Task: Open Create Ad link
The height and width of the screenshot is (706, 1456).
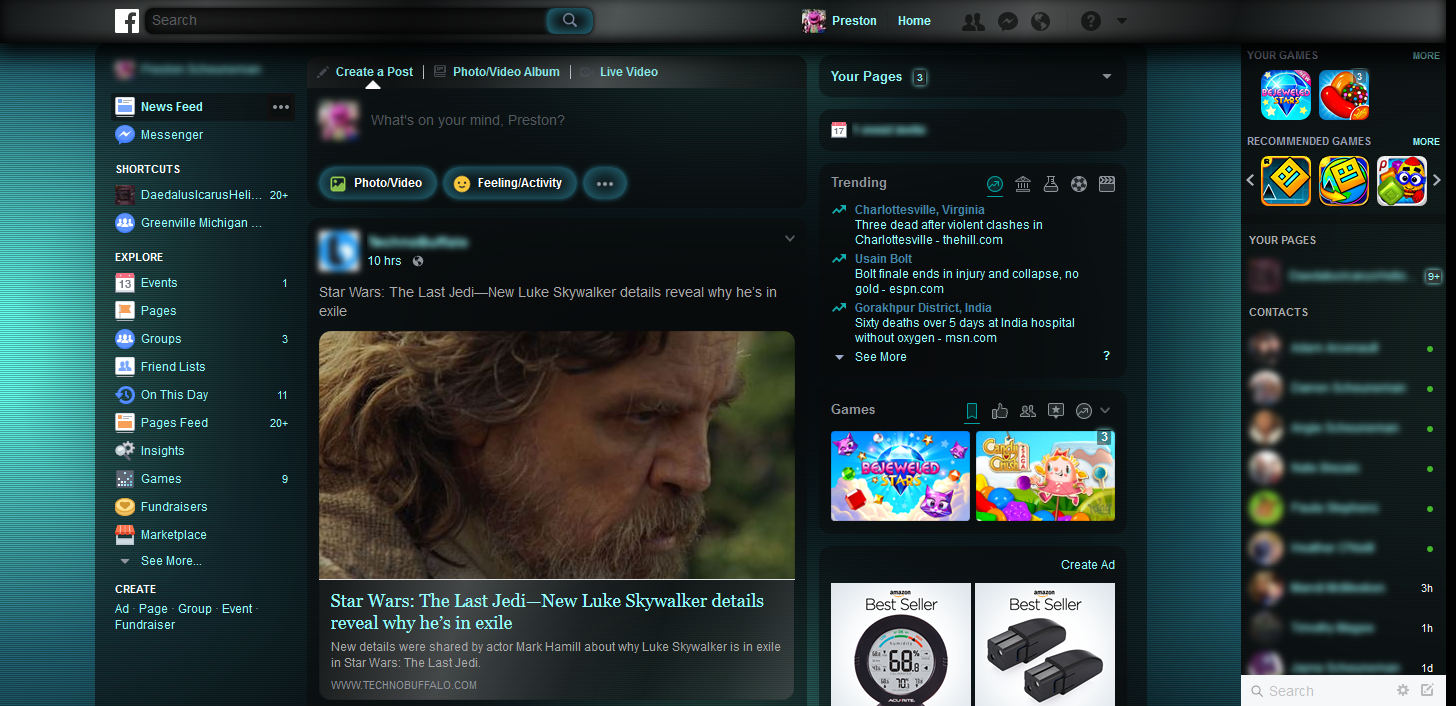Action: 1088,565
